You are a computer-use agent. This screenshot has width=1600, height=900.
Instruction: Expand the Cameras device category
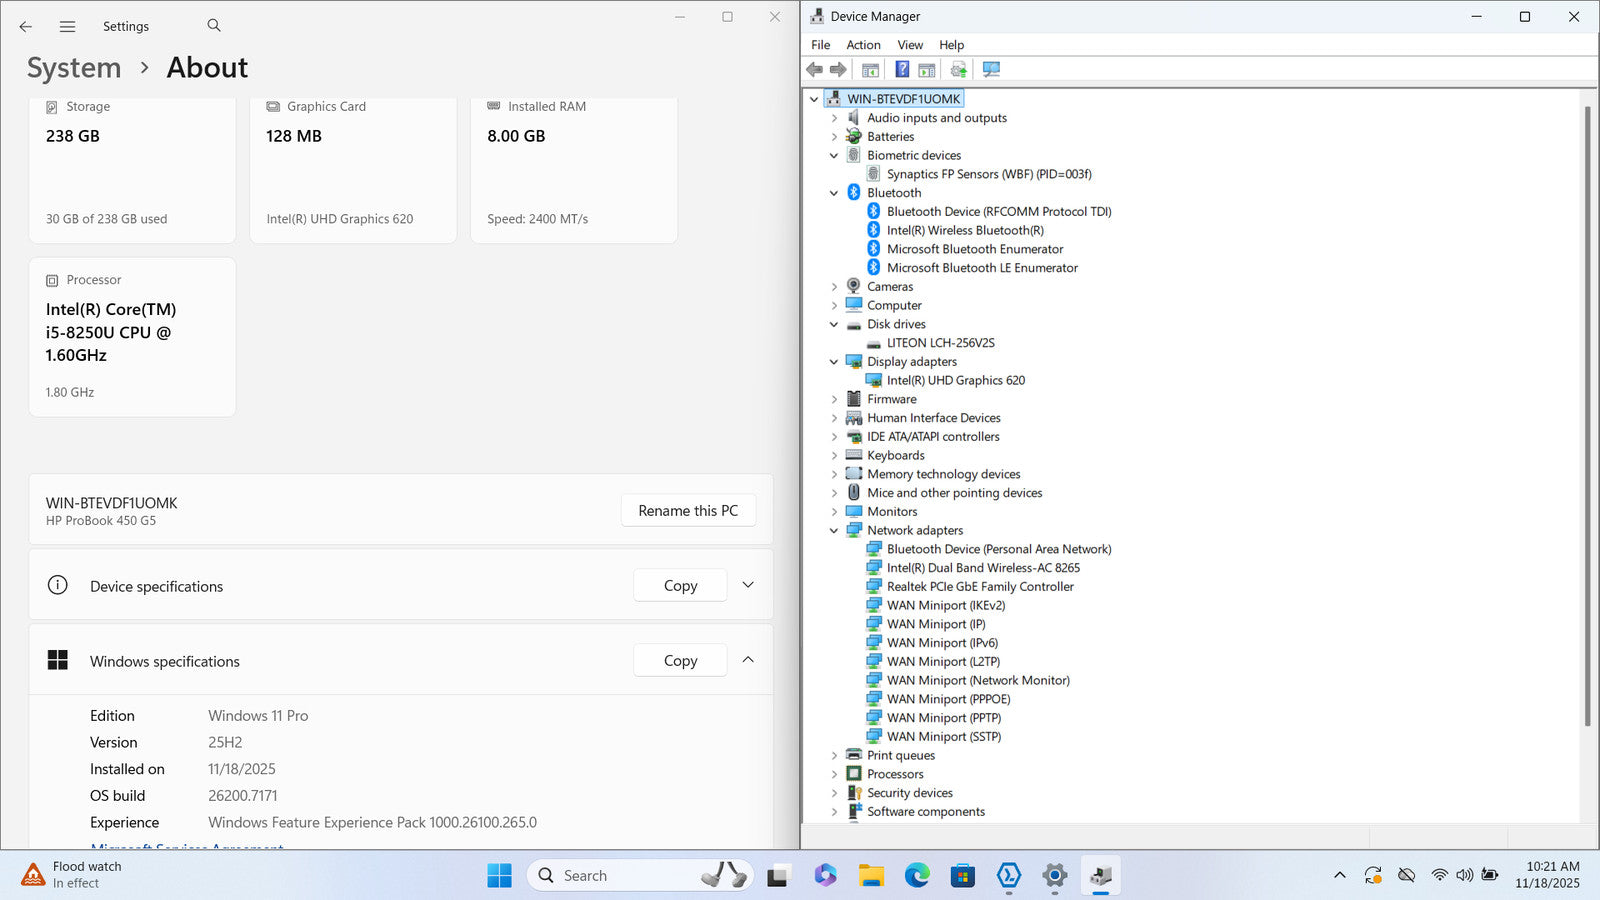pyautogui.click(x=834, y=287)
